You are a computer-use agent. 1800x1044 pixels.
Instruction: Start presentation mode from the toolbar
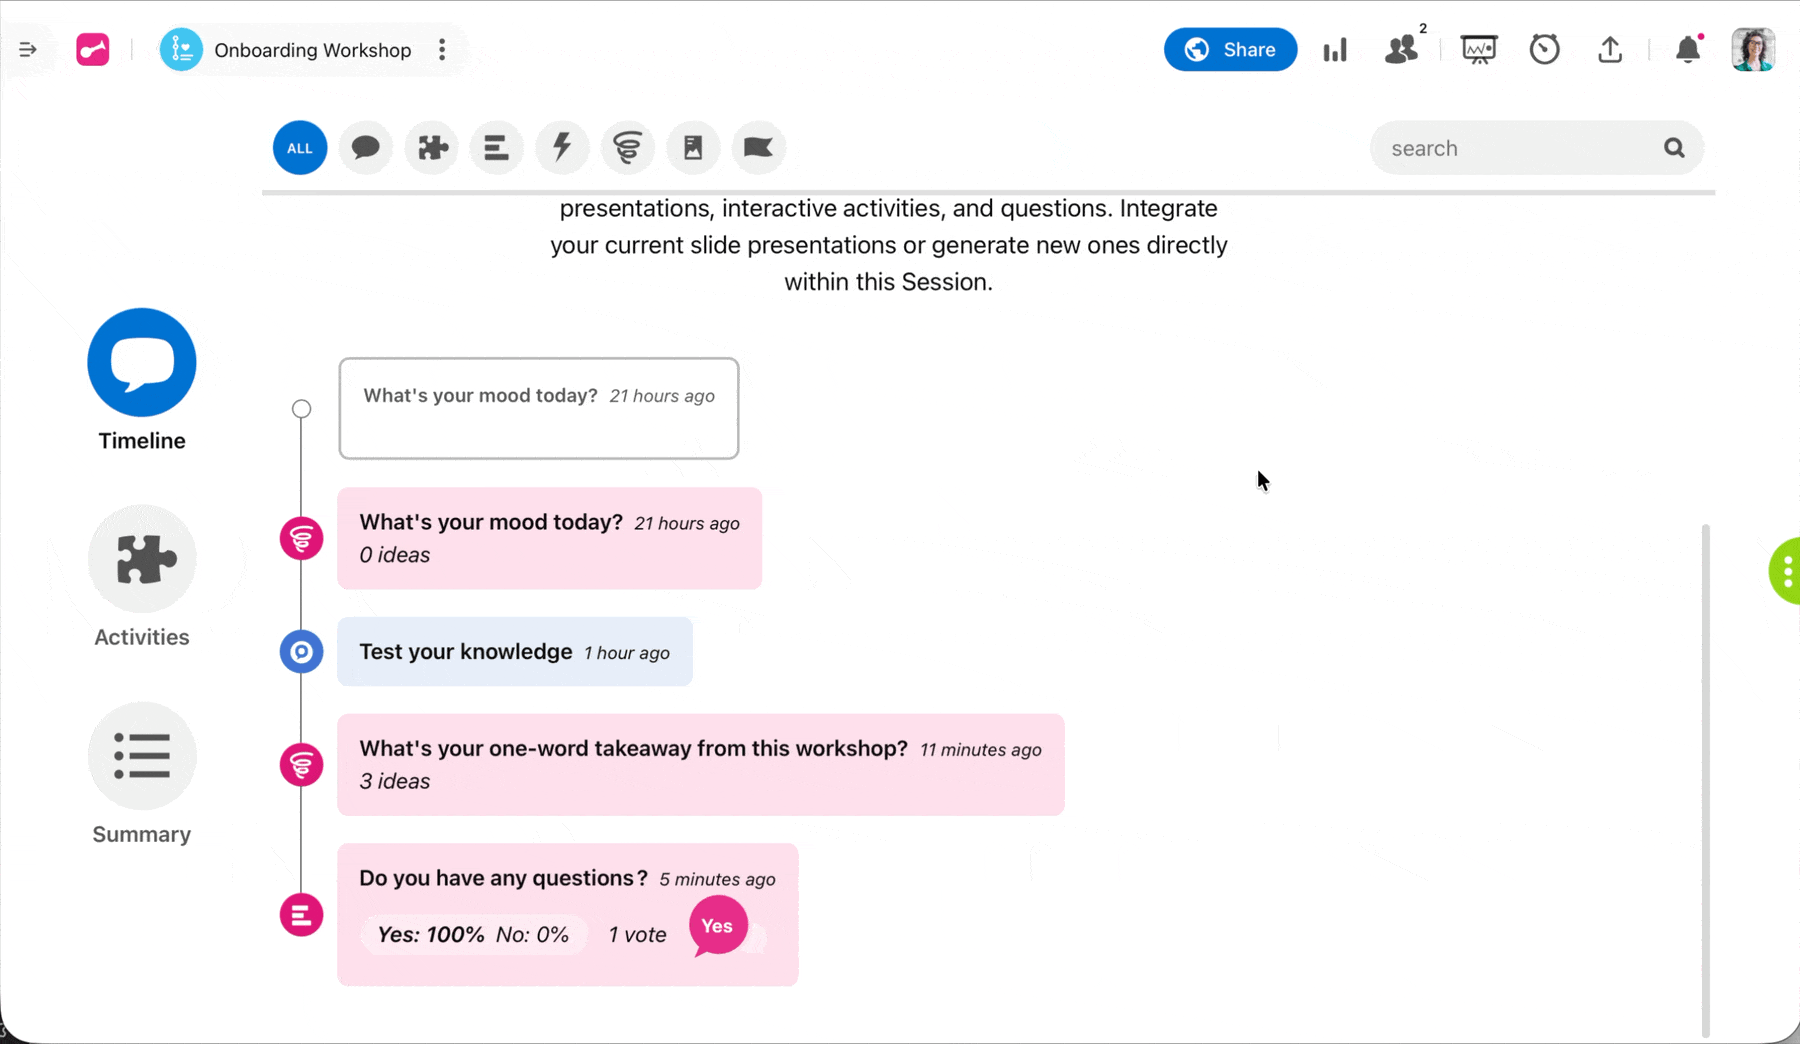1478,49
